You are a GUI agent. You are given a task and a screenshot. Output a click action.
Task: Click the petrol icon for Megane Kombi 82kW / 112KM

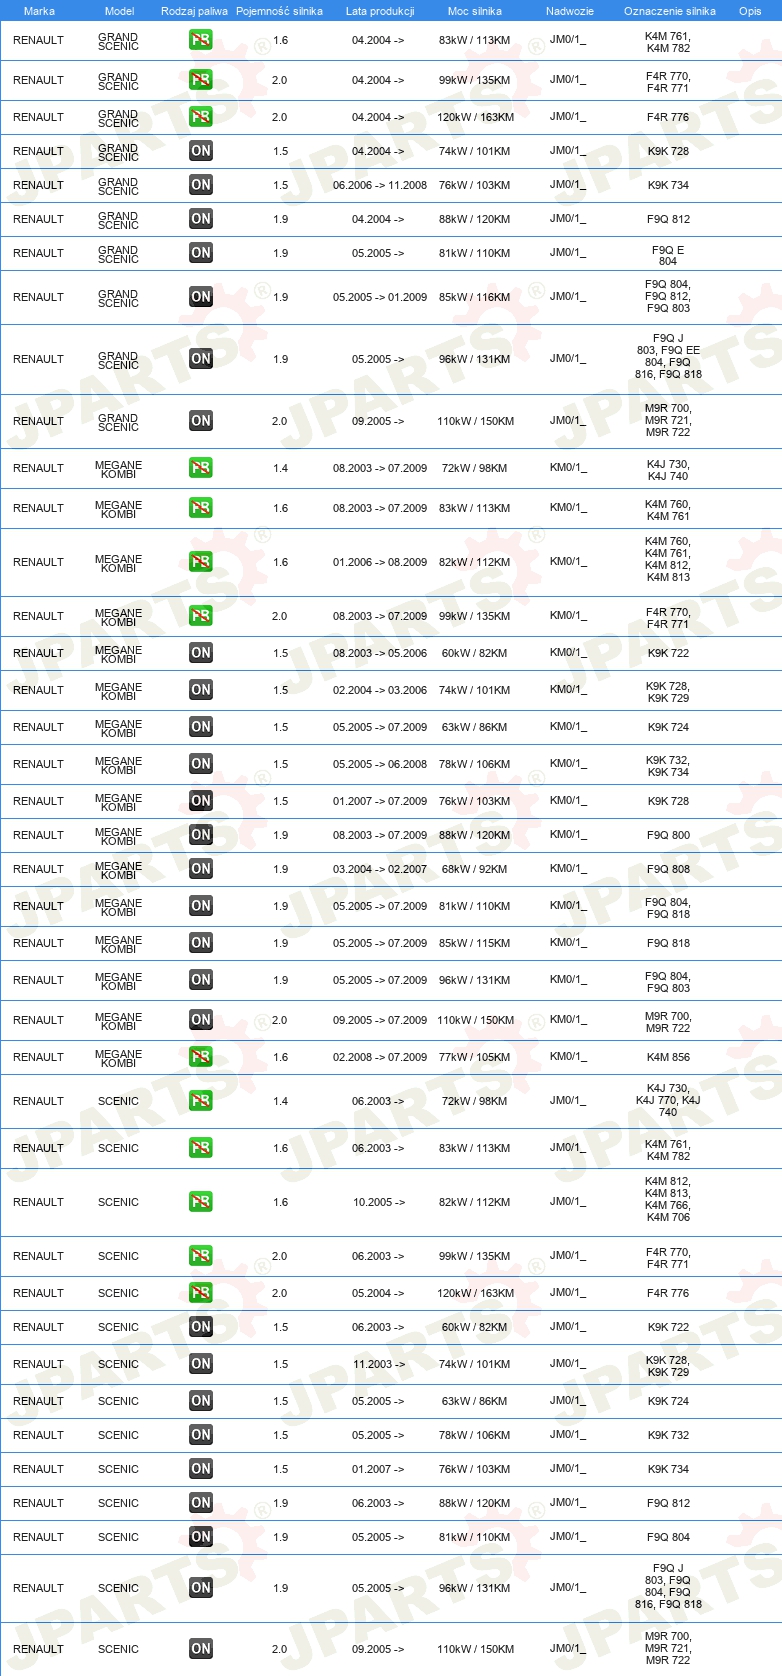(201, 562)
